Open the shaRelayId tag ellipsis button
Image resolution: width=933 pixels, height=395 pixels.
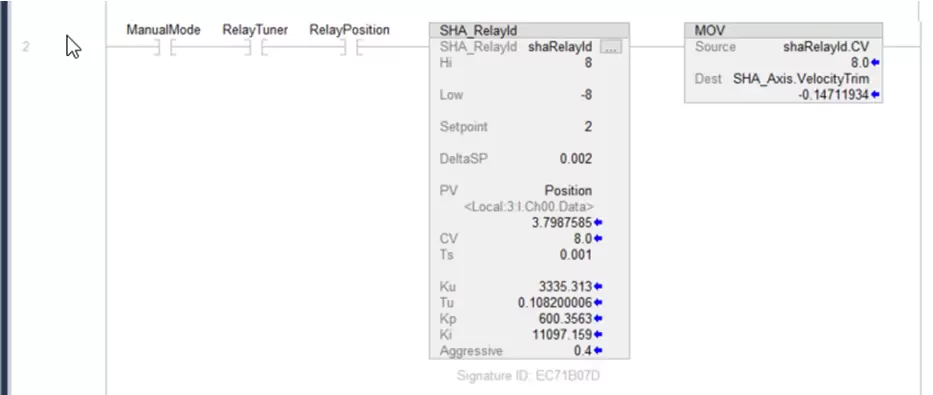pyautogui.click(x=610, y=47)
